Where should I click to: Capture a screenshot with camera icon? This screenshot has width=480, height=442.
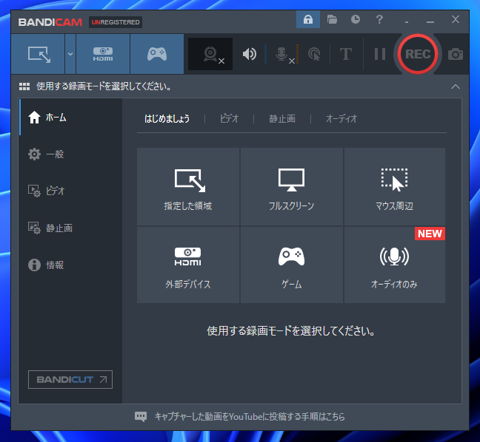pyautogui.click(x=455, y=54)
